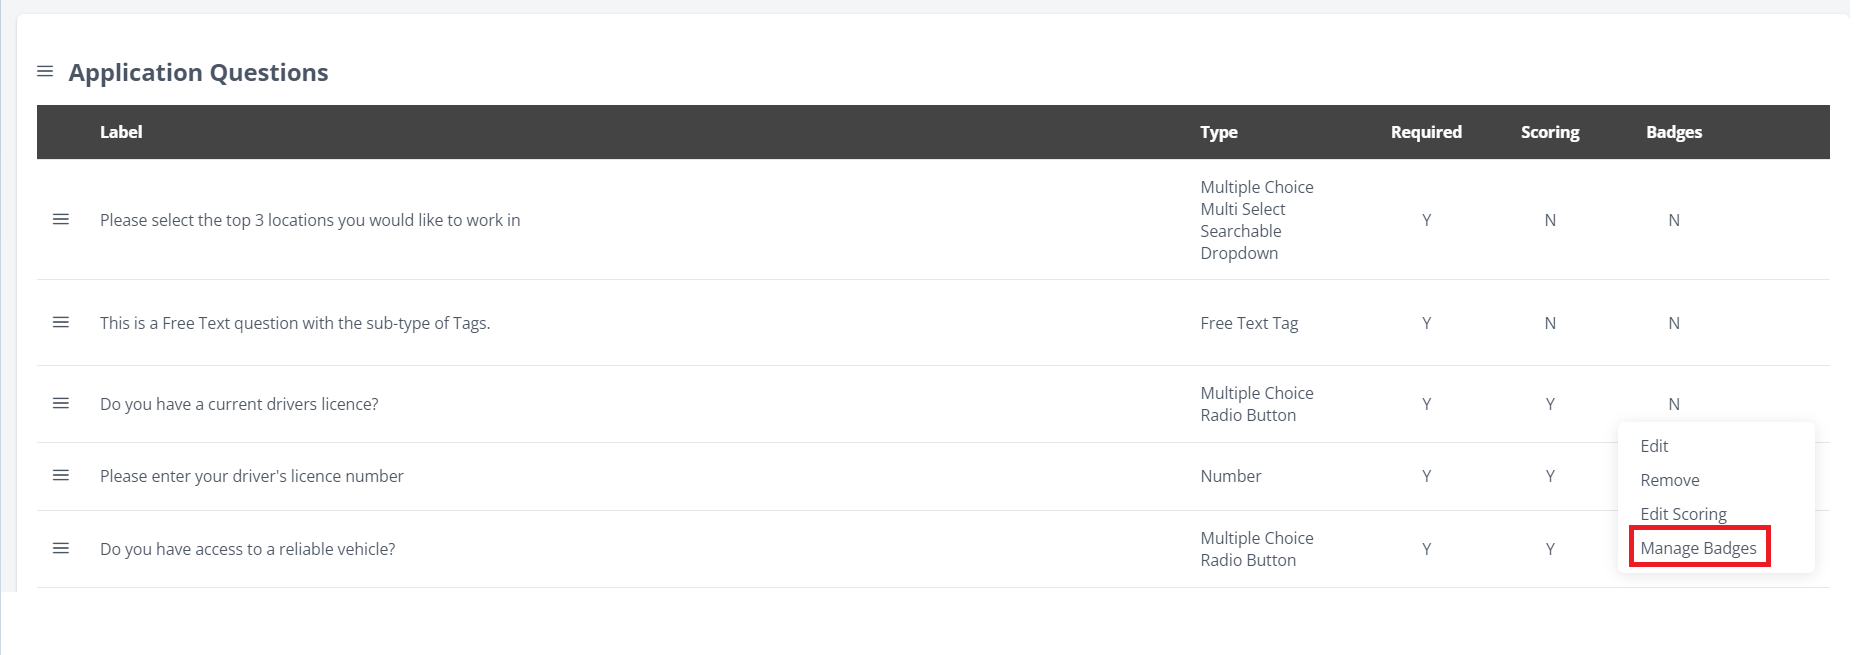Click the Scoring column header
1869x655 pixels.
tap(1550, 132)
